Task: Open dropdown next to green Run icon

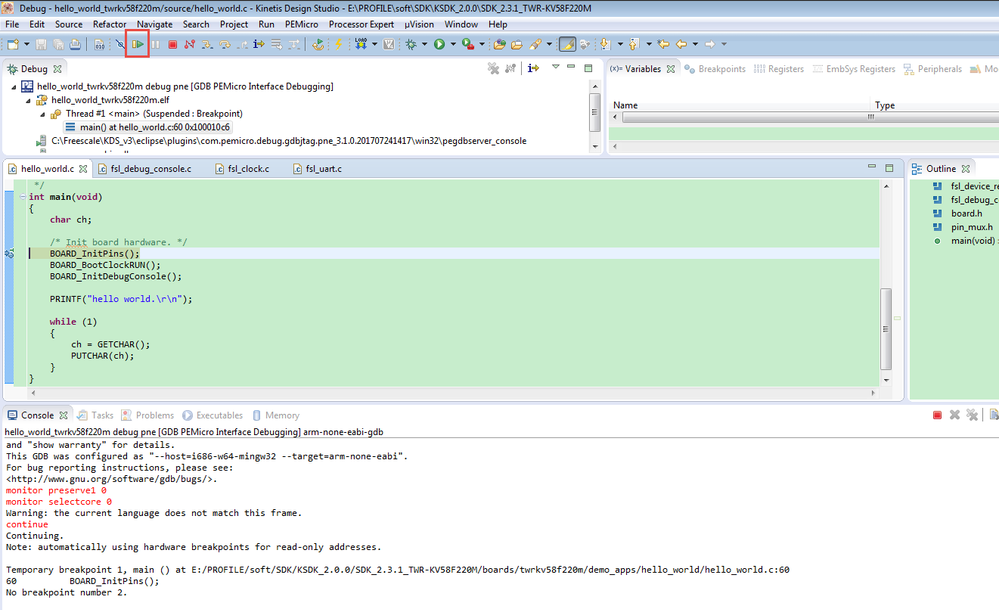Action: tap(453, 44)
